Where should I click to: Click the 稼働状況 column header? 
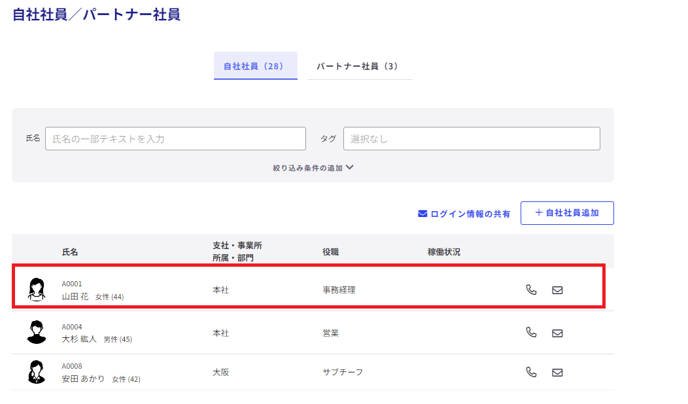click(x=444, y=252)
